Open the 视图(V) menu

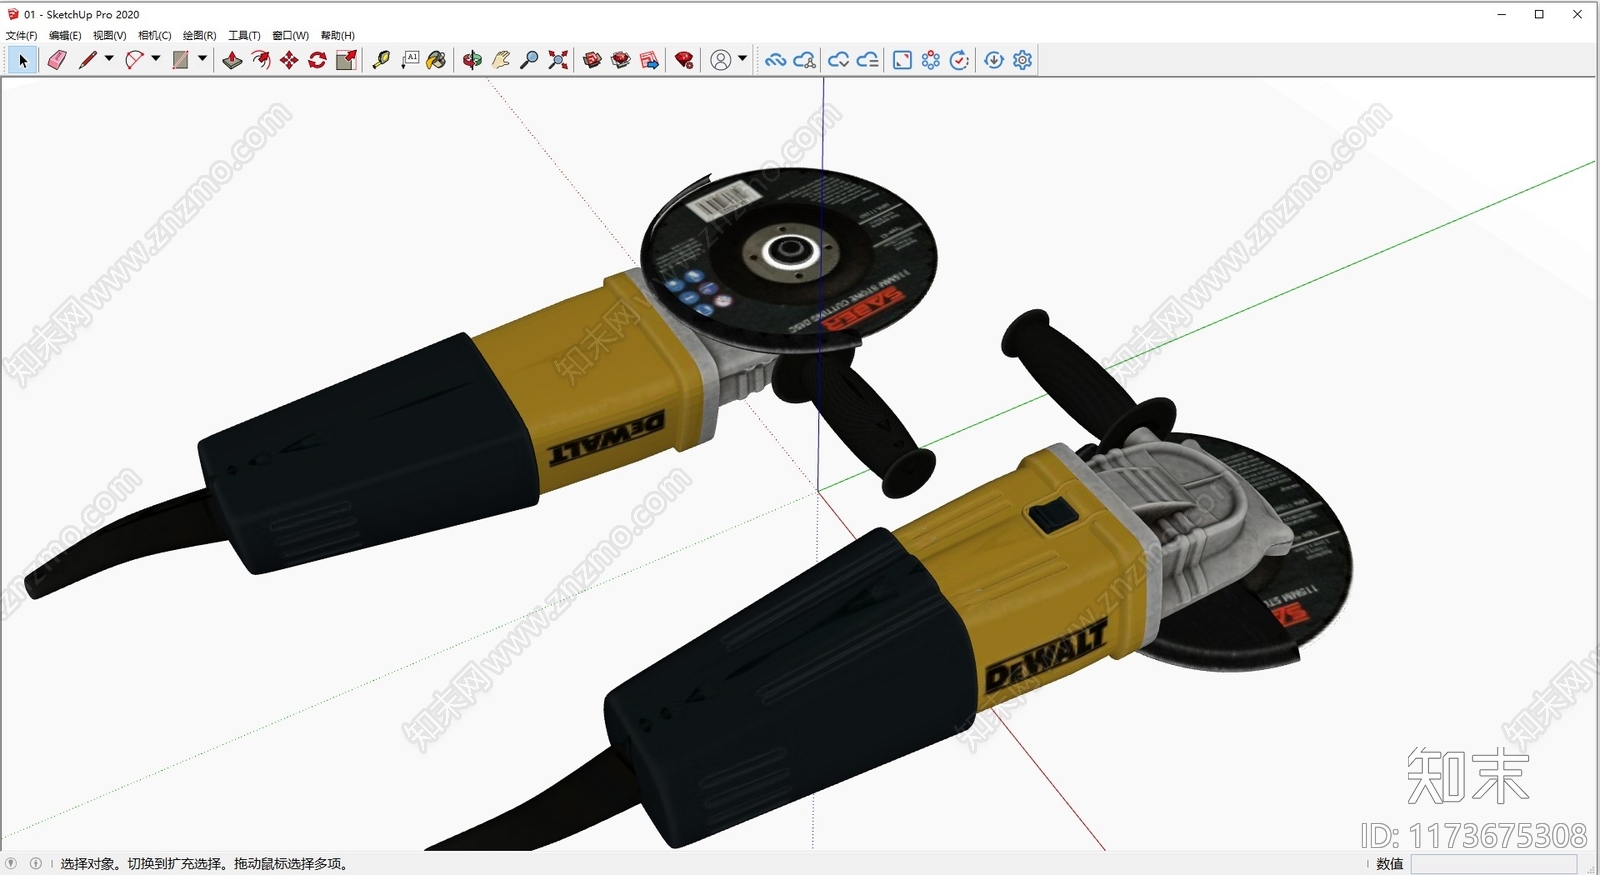pyautogui.click(x=109, y=35)
